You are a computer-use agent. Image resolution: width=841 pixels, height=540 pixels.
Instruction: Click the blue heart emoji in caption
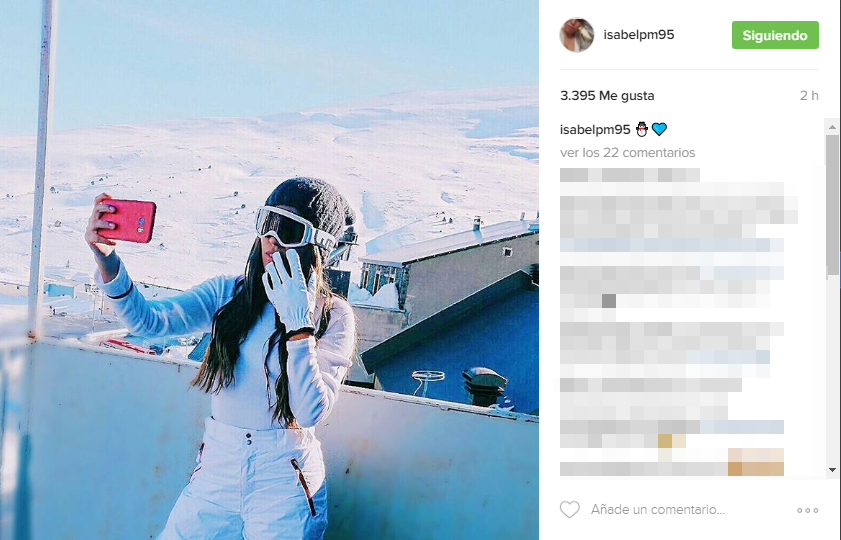[x=659, y=129]
